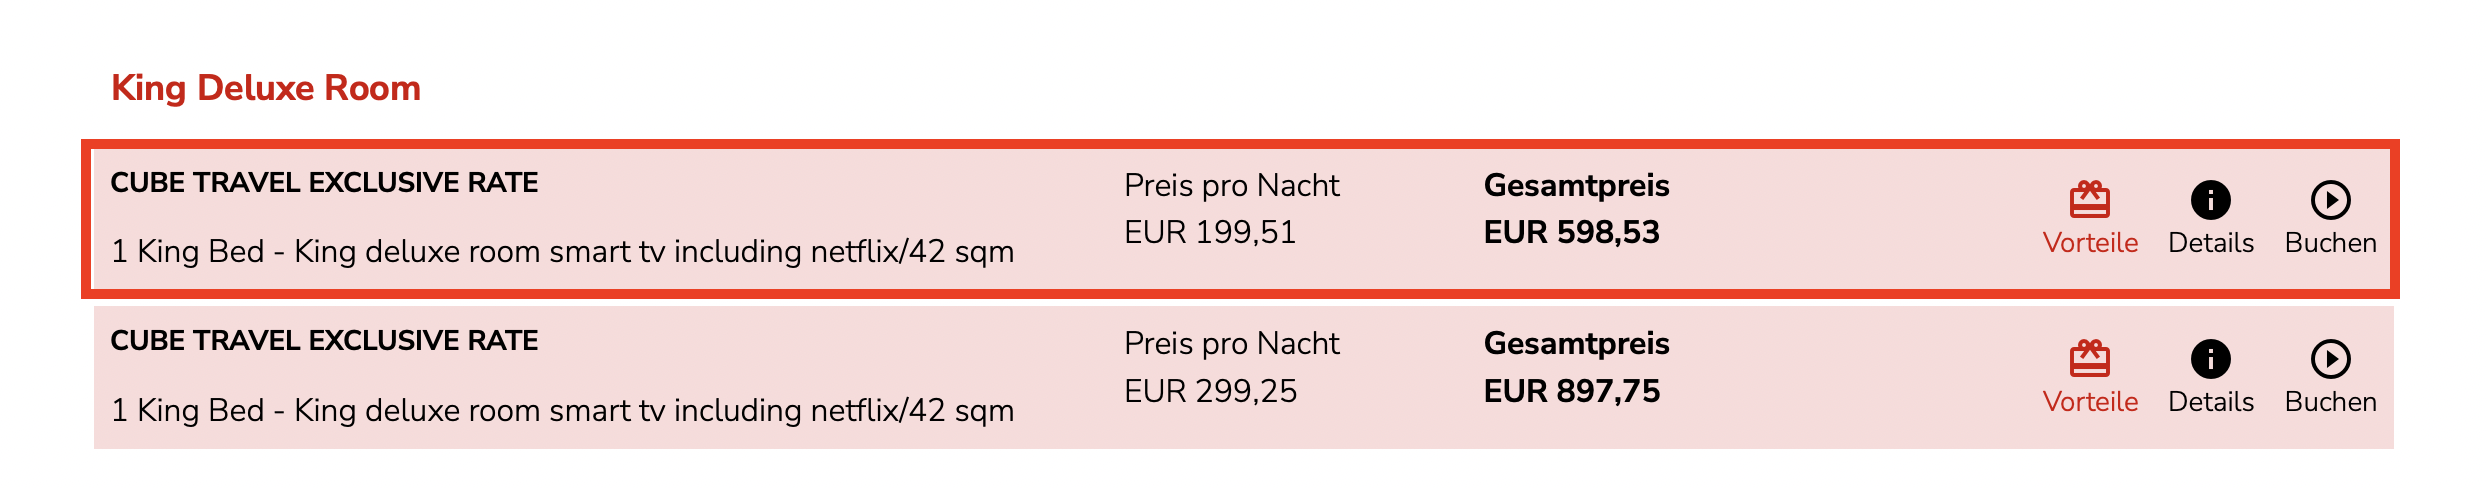
Task: Click the Details info icon for EUR 199,51 rate
Action: 2210,200
